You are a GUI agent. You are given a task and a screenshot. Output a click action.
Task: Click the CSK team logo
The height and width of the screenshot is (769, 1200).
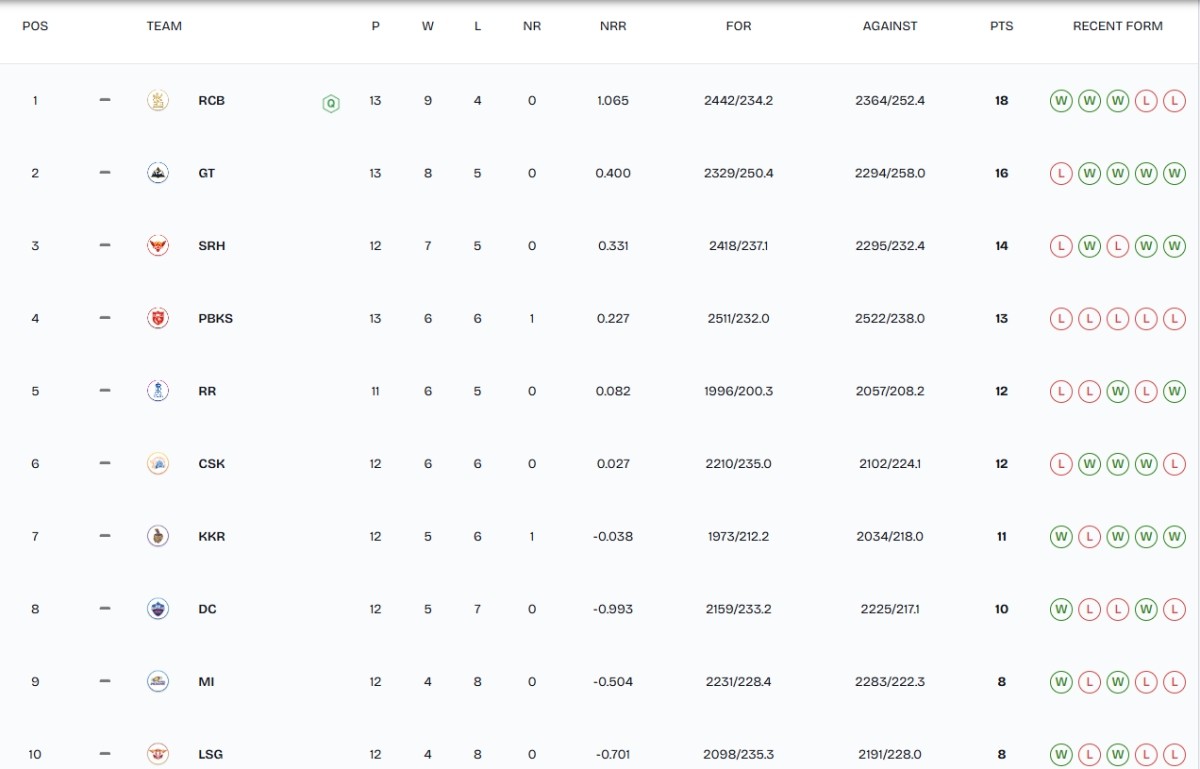[x=158, y=464]
